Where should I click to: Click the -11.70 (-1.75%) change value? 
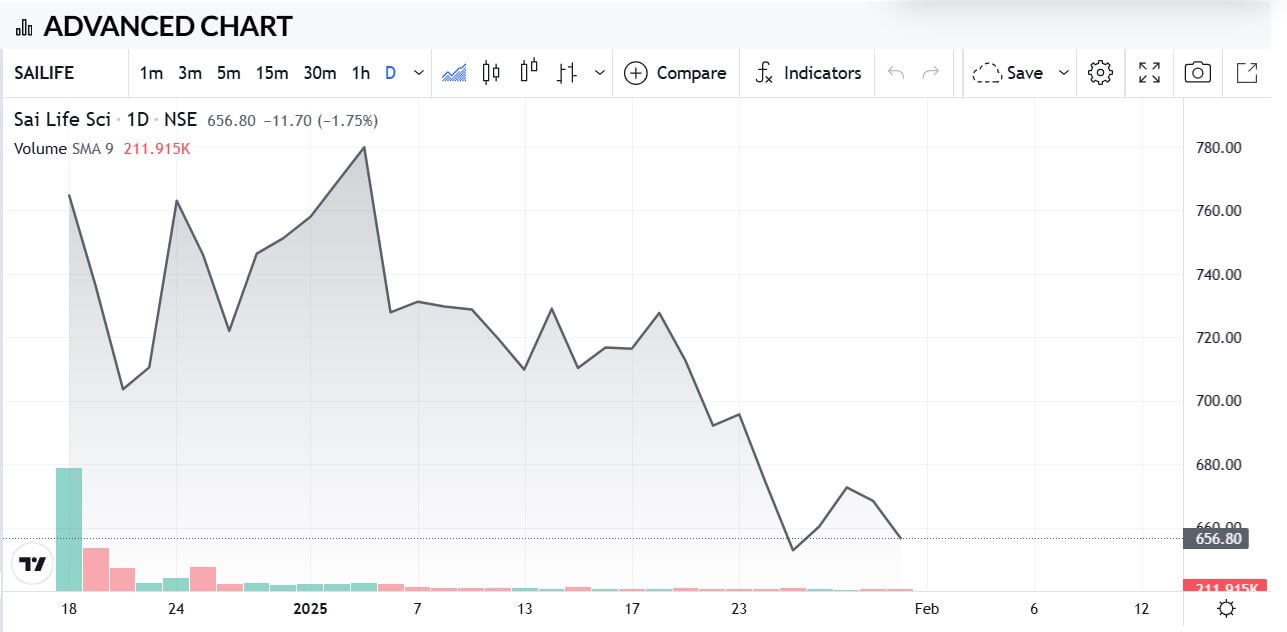[x=320, y=121]
